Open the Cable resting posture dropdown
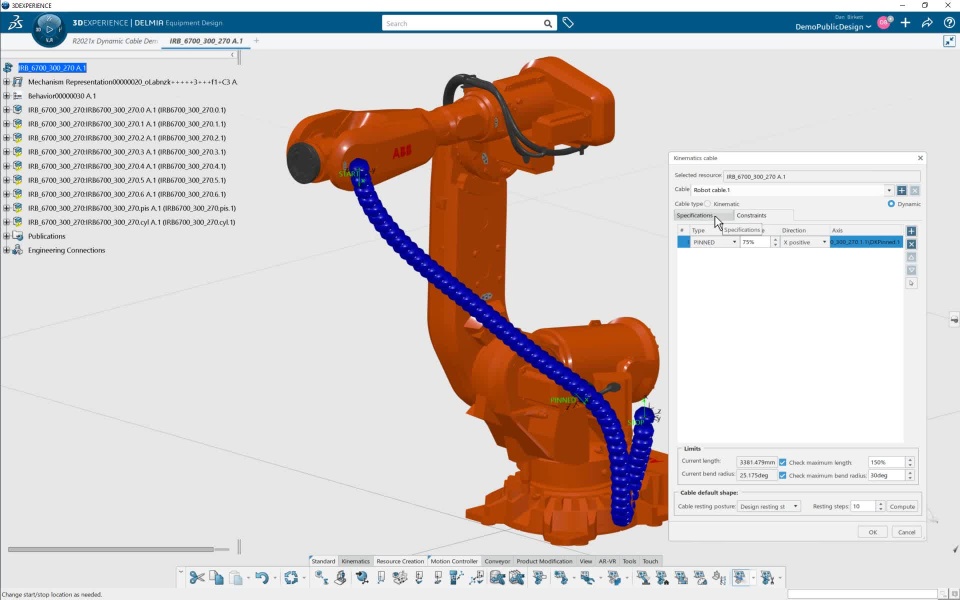The height and width of the screenshot is (600, 960). click(795, 506)
